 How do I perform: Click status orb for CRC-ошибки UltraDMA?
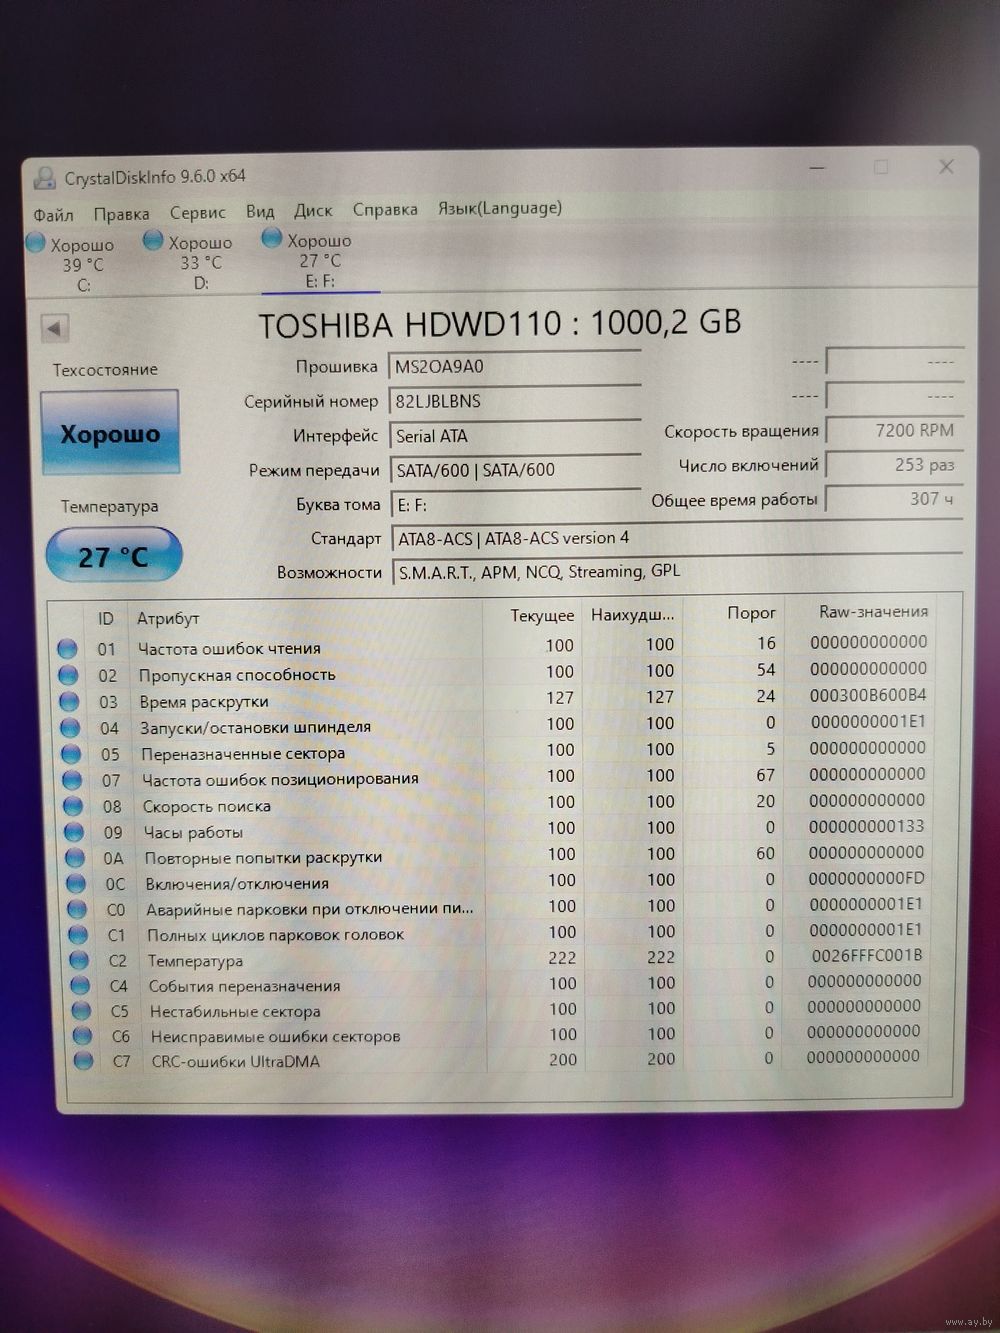83,1062
